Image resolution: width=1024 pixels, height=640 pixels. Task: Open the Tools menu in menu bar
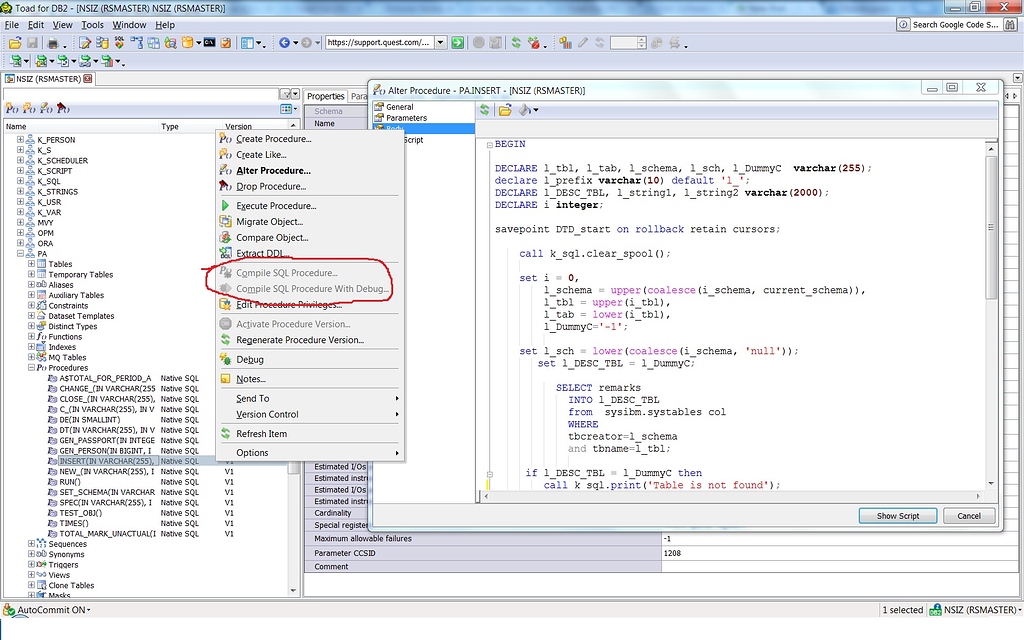point(92,25)
